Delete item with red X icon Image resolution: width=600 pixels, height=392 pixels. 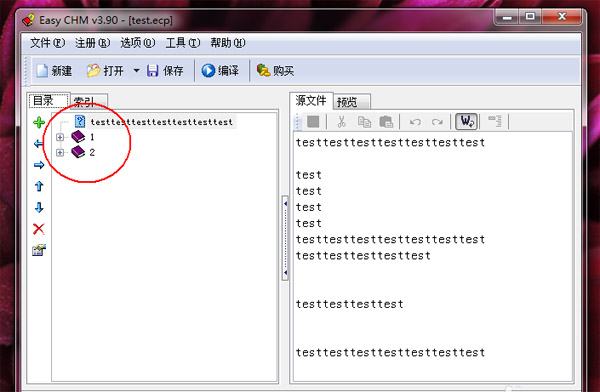(x=39, y=229)
